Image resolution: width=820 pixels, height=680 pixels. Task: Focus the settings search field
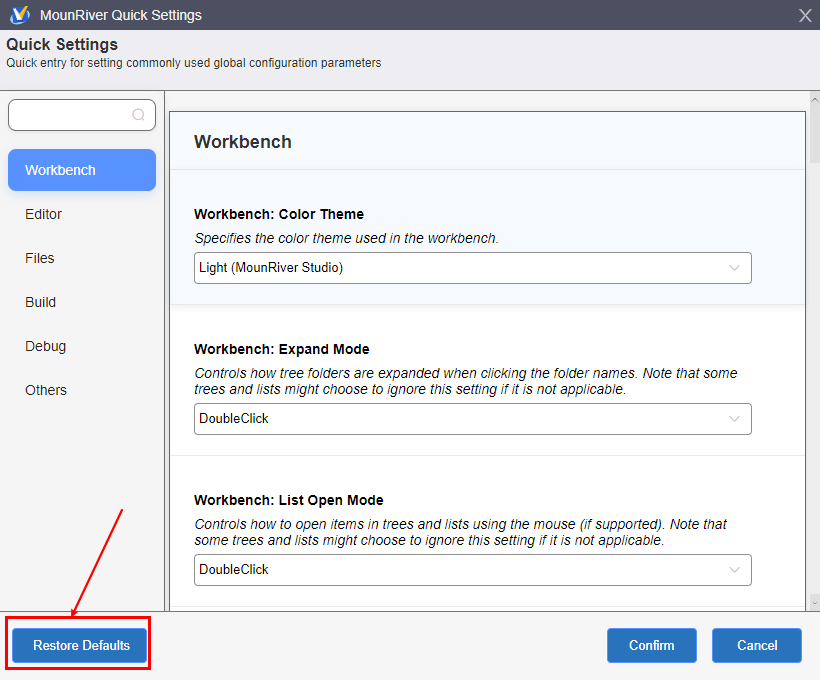[82, 115]
